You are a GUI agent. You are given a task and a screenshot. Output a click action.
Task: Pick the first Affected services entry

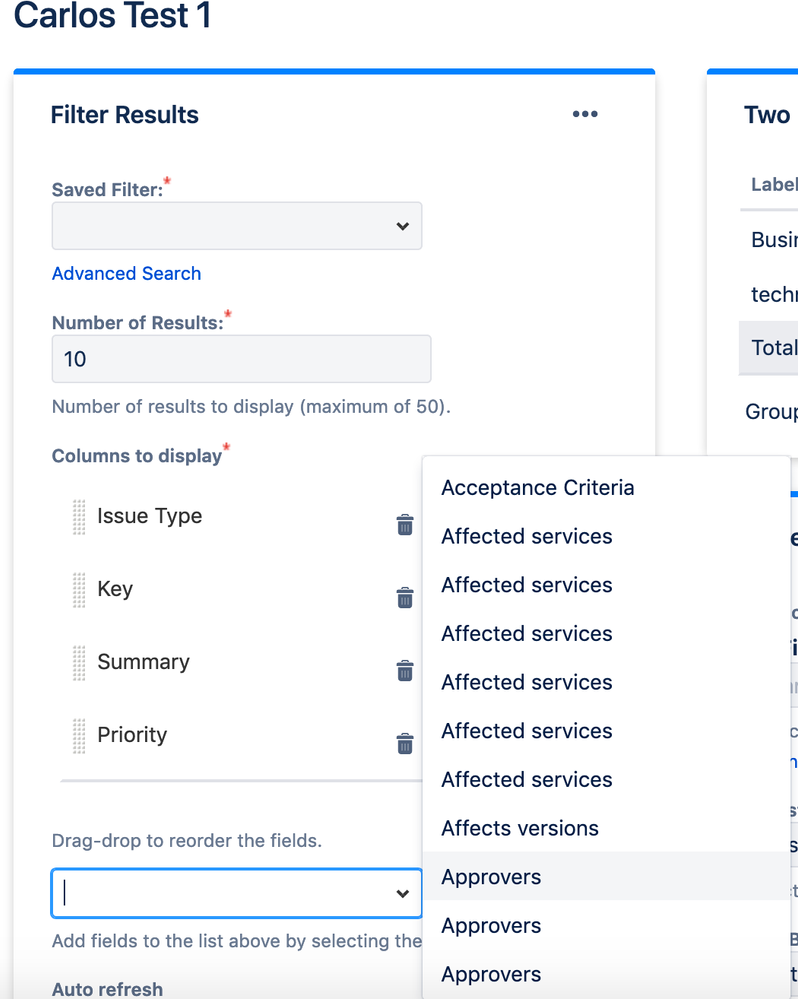526,537
